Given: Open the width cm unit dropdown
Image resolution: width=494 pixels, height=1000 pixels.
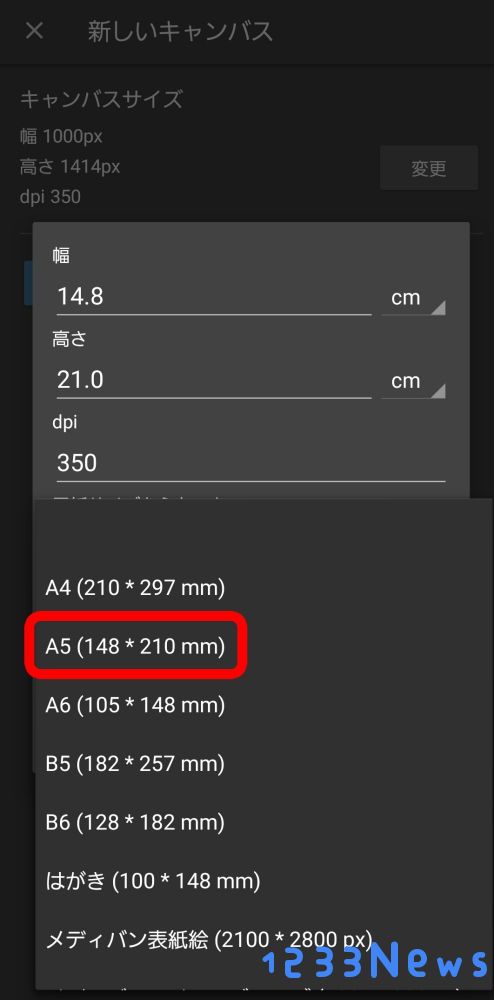Looking at the screenshot, I should (x=413, y=298).
